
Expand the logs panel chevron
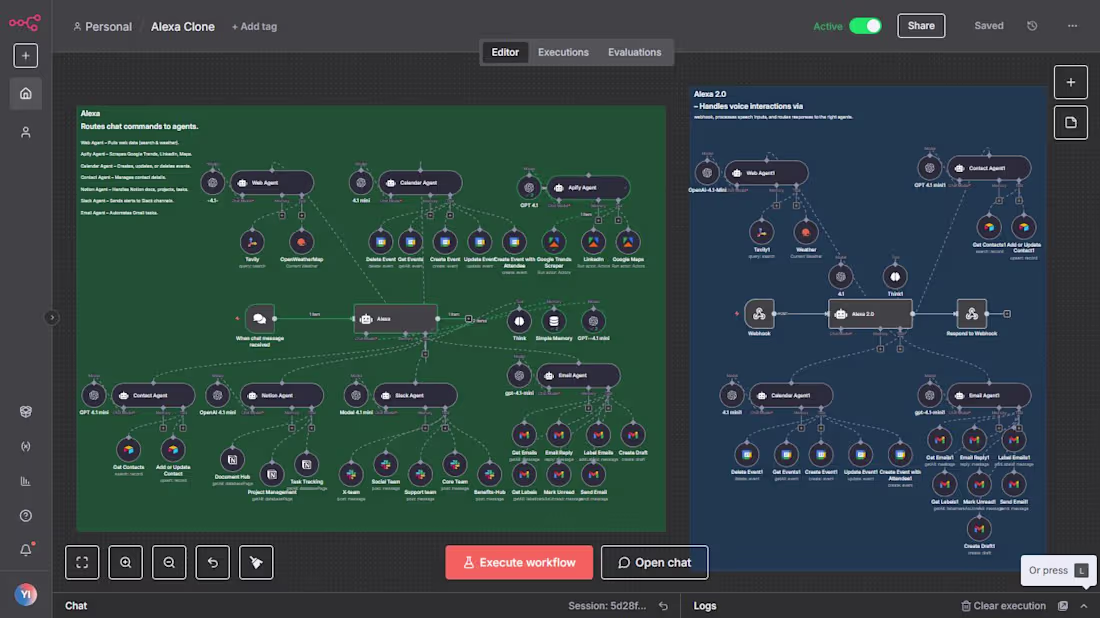pos(1084,606)
